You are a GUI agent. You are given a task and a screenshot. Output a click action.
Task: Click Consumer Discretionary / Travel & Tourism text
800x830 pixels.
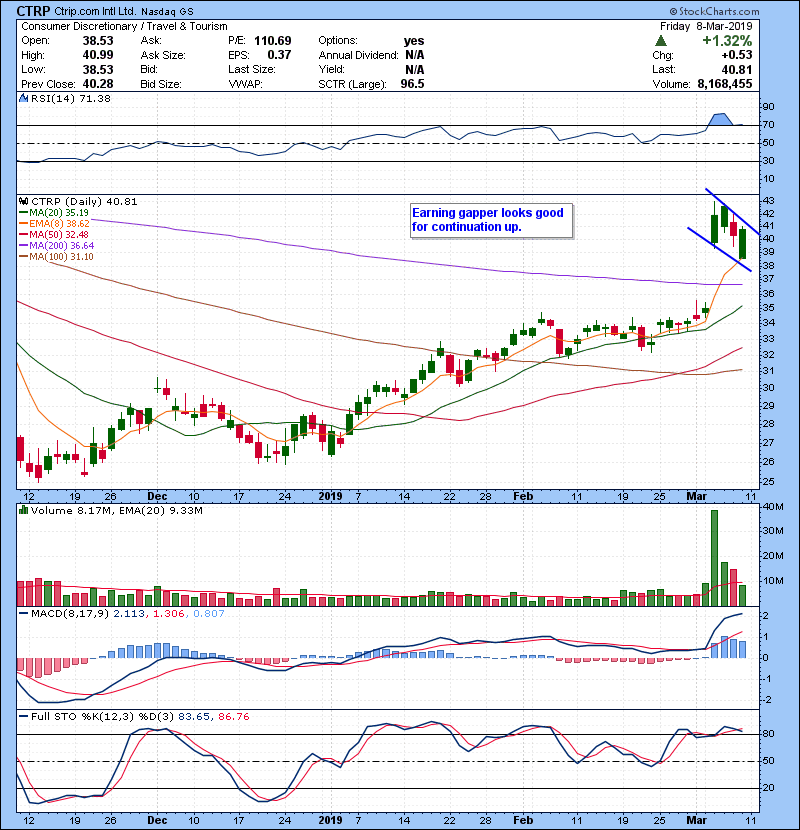(x=124, y=26)
